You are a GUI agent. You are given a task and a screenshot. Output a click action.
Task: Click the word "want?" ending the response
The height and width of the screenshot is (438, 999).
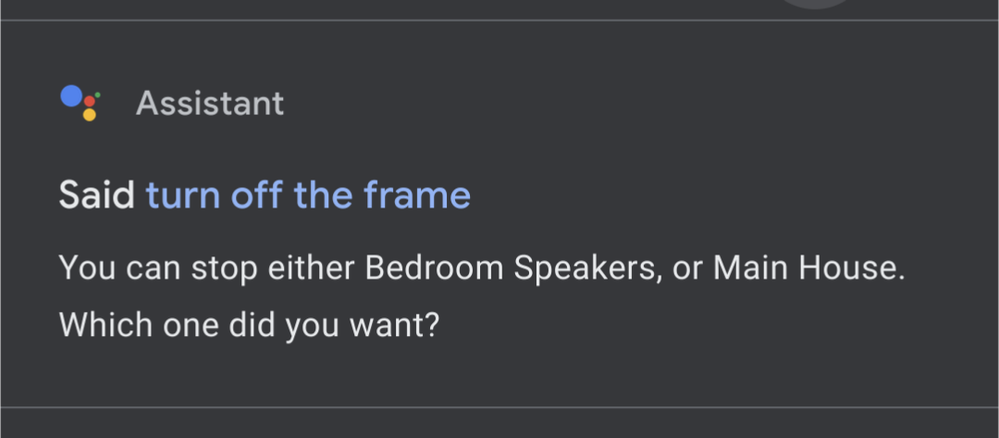click(394, 326)
